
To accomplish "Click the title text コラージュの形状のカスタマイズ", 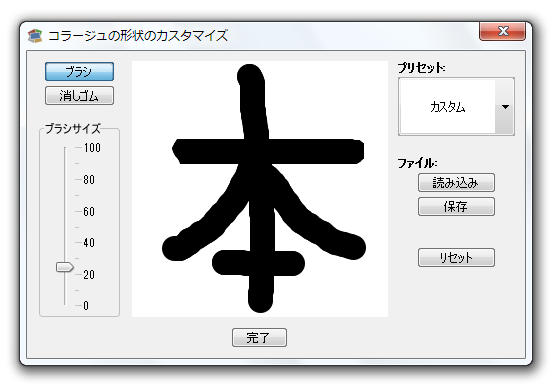I will (x=138, y=35).
